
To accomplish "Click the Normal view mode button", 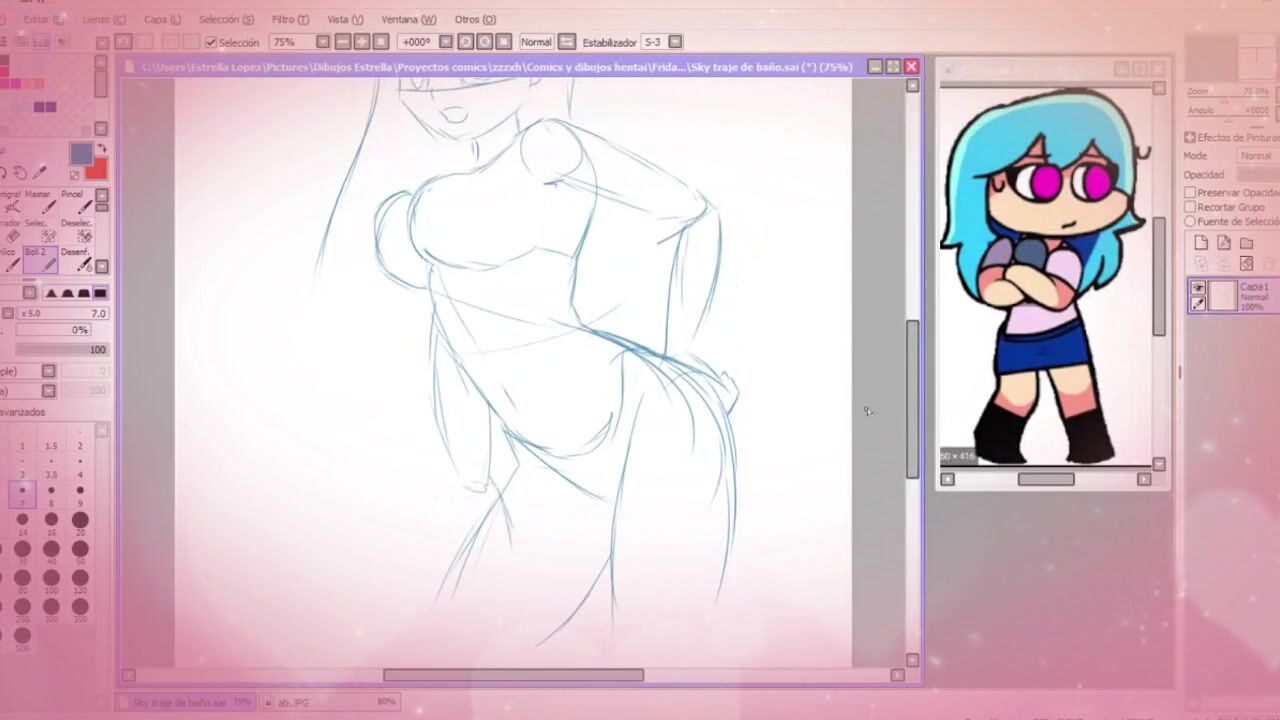I will click(x=536, y=42).
